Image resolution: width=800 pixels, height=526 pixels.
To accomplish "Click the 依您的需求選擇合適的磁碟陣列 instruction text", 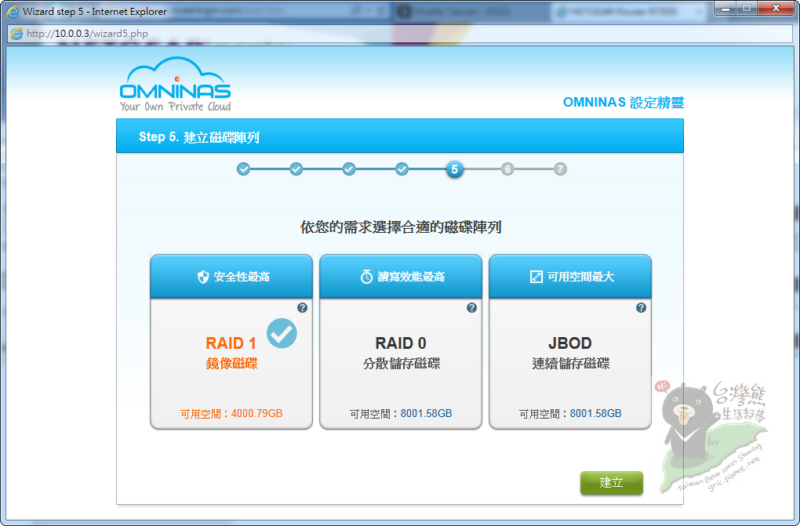I will pyautogui.click(x=401, y=227).
